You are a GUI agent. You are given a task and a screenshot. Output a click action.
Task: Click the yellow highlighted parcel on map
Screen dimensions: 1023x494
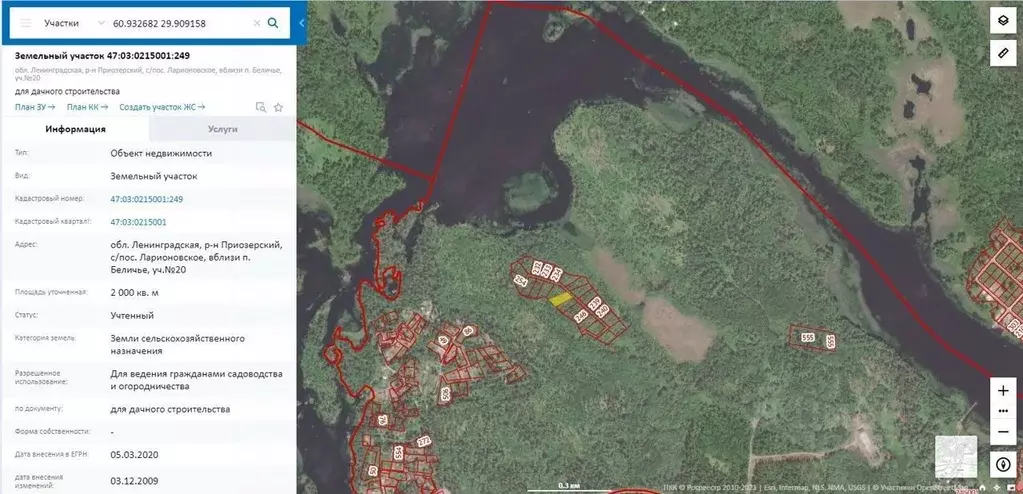561,297
